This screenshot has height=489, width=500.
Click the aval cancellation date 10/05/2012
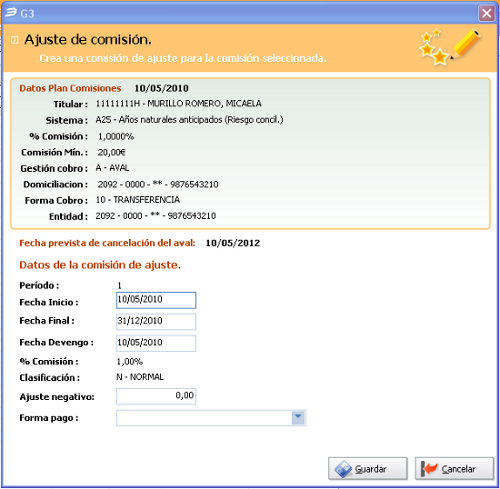(233, 243)
